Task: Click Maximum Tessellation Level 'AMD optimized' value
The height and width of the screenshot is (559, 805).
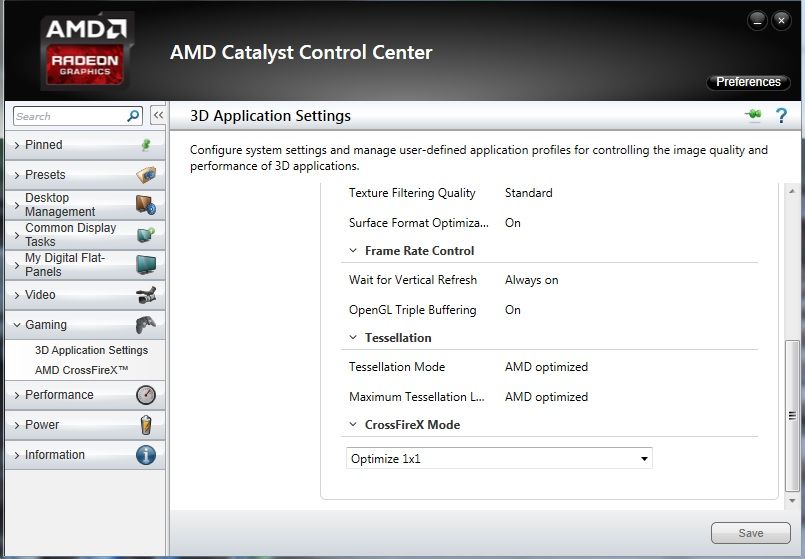Action: tap(546, 397)
